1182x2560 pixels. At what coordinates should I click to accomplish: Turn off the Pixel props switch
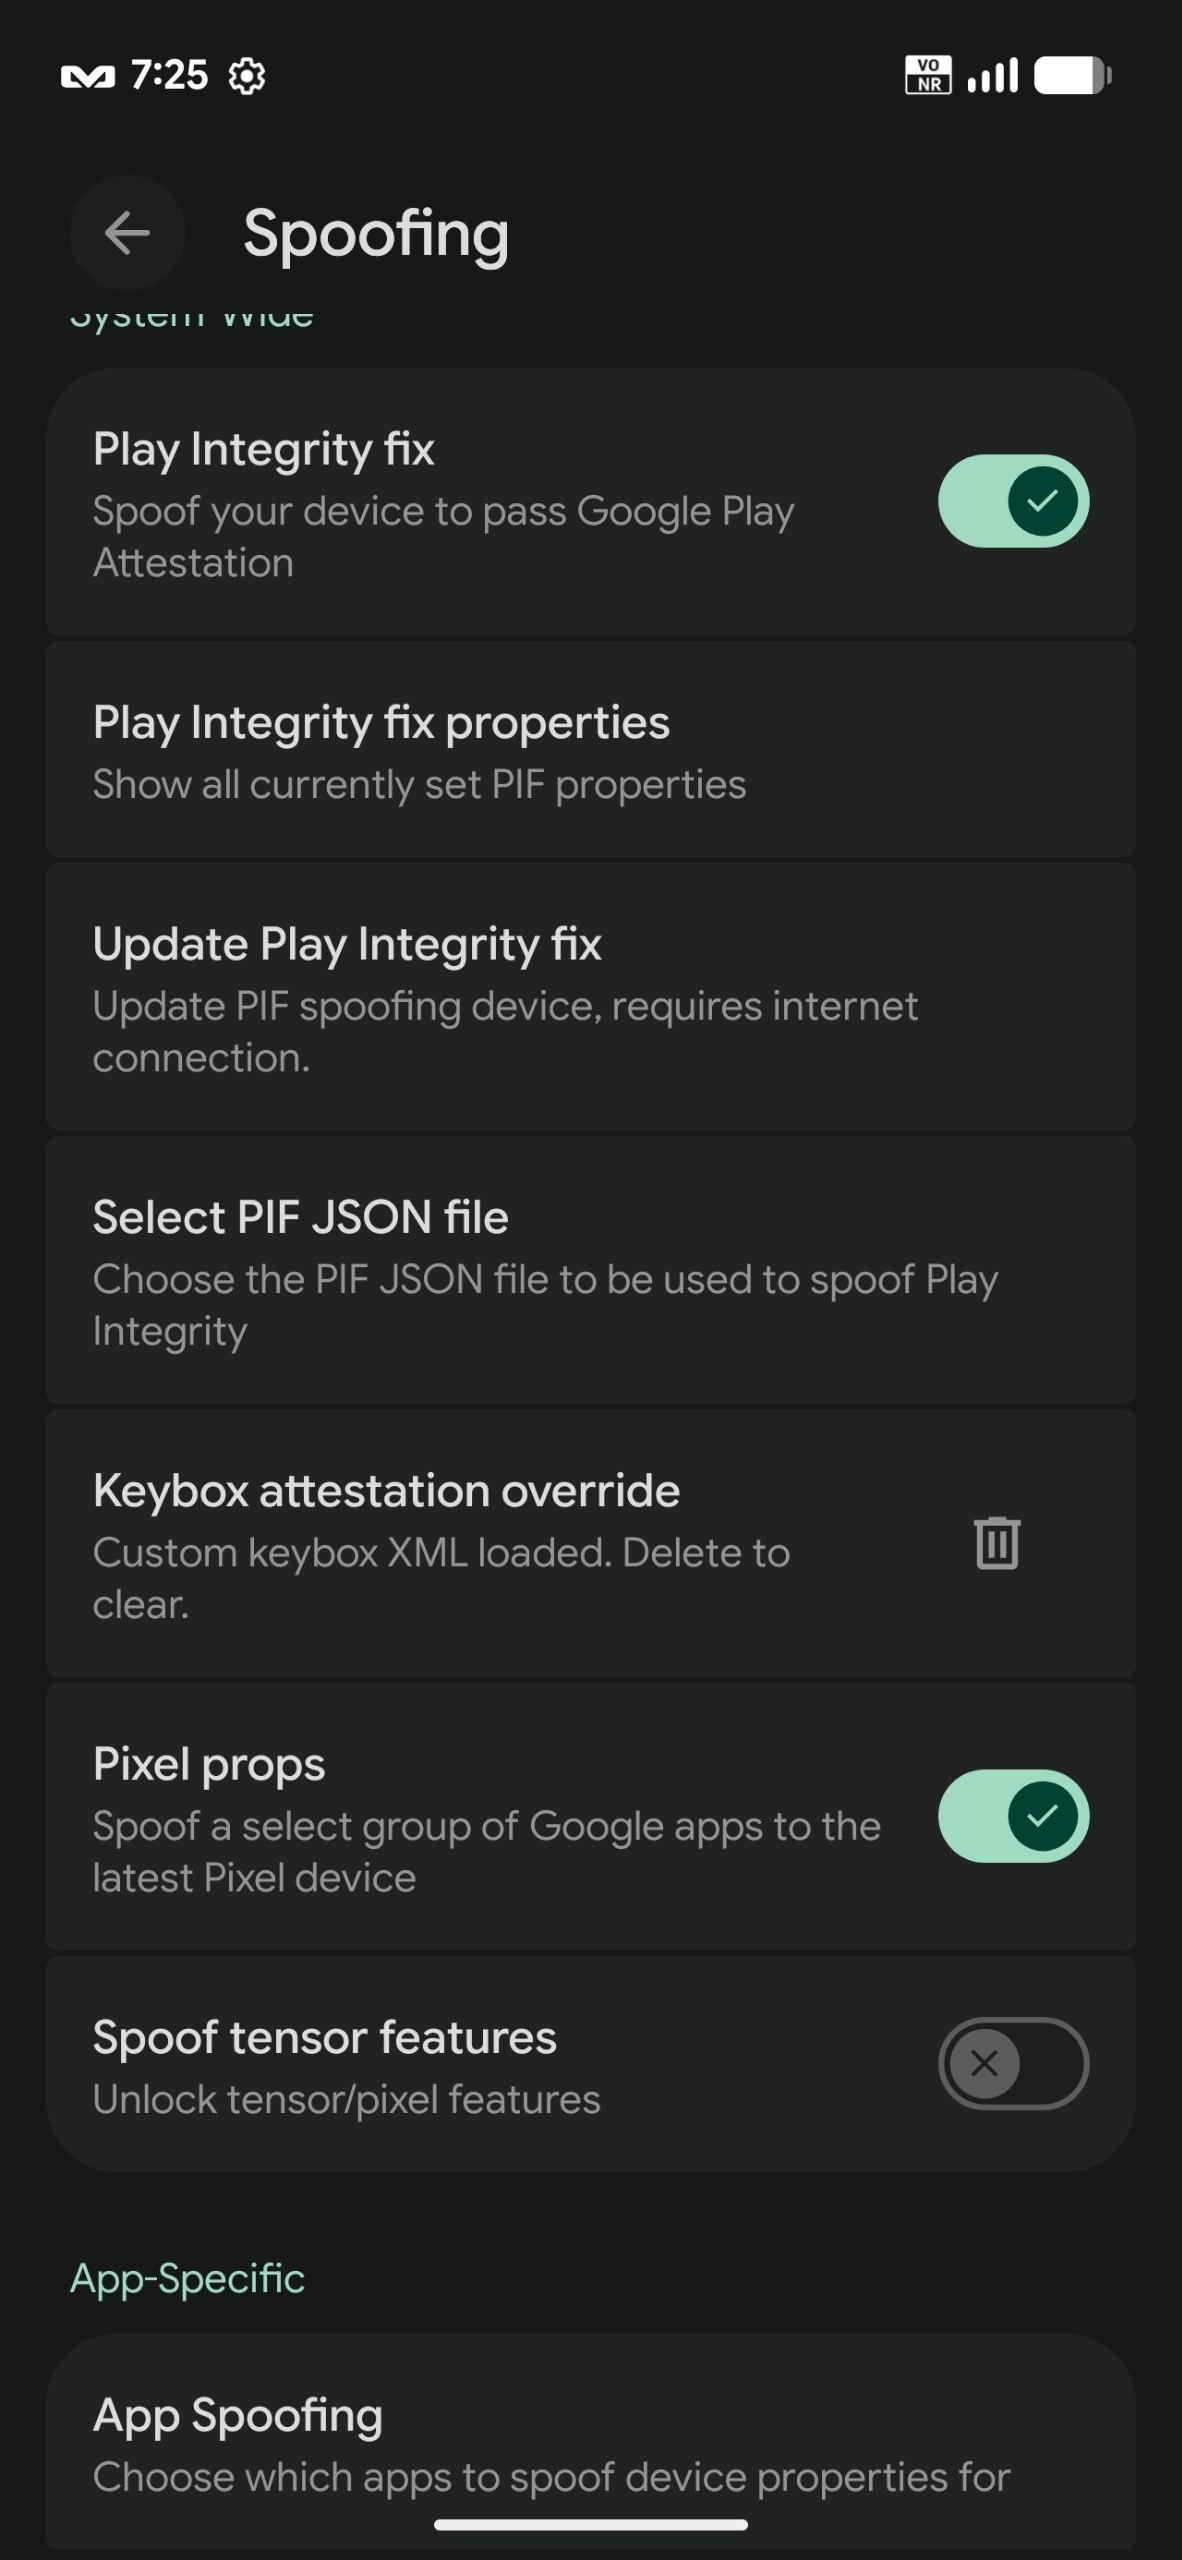point(1013,1816)
